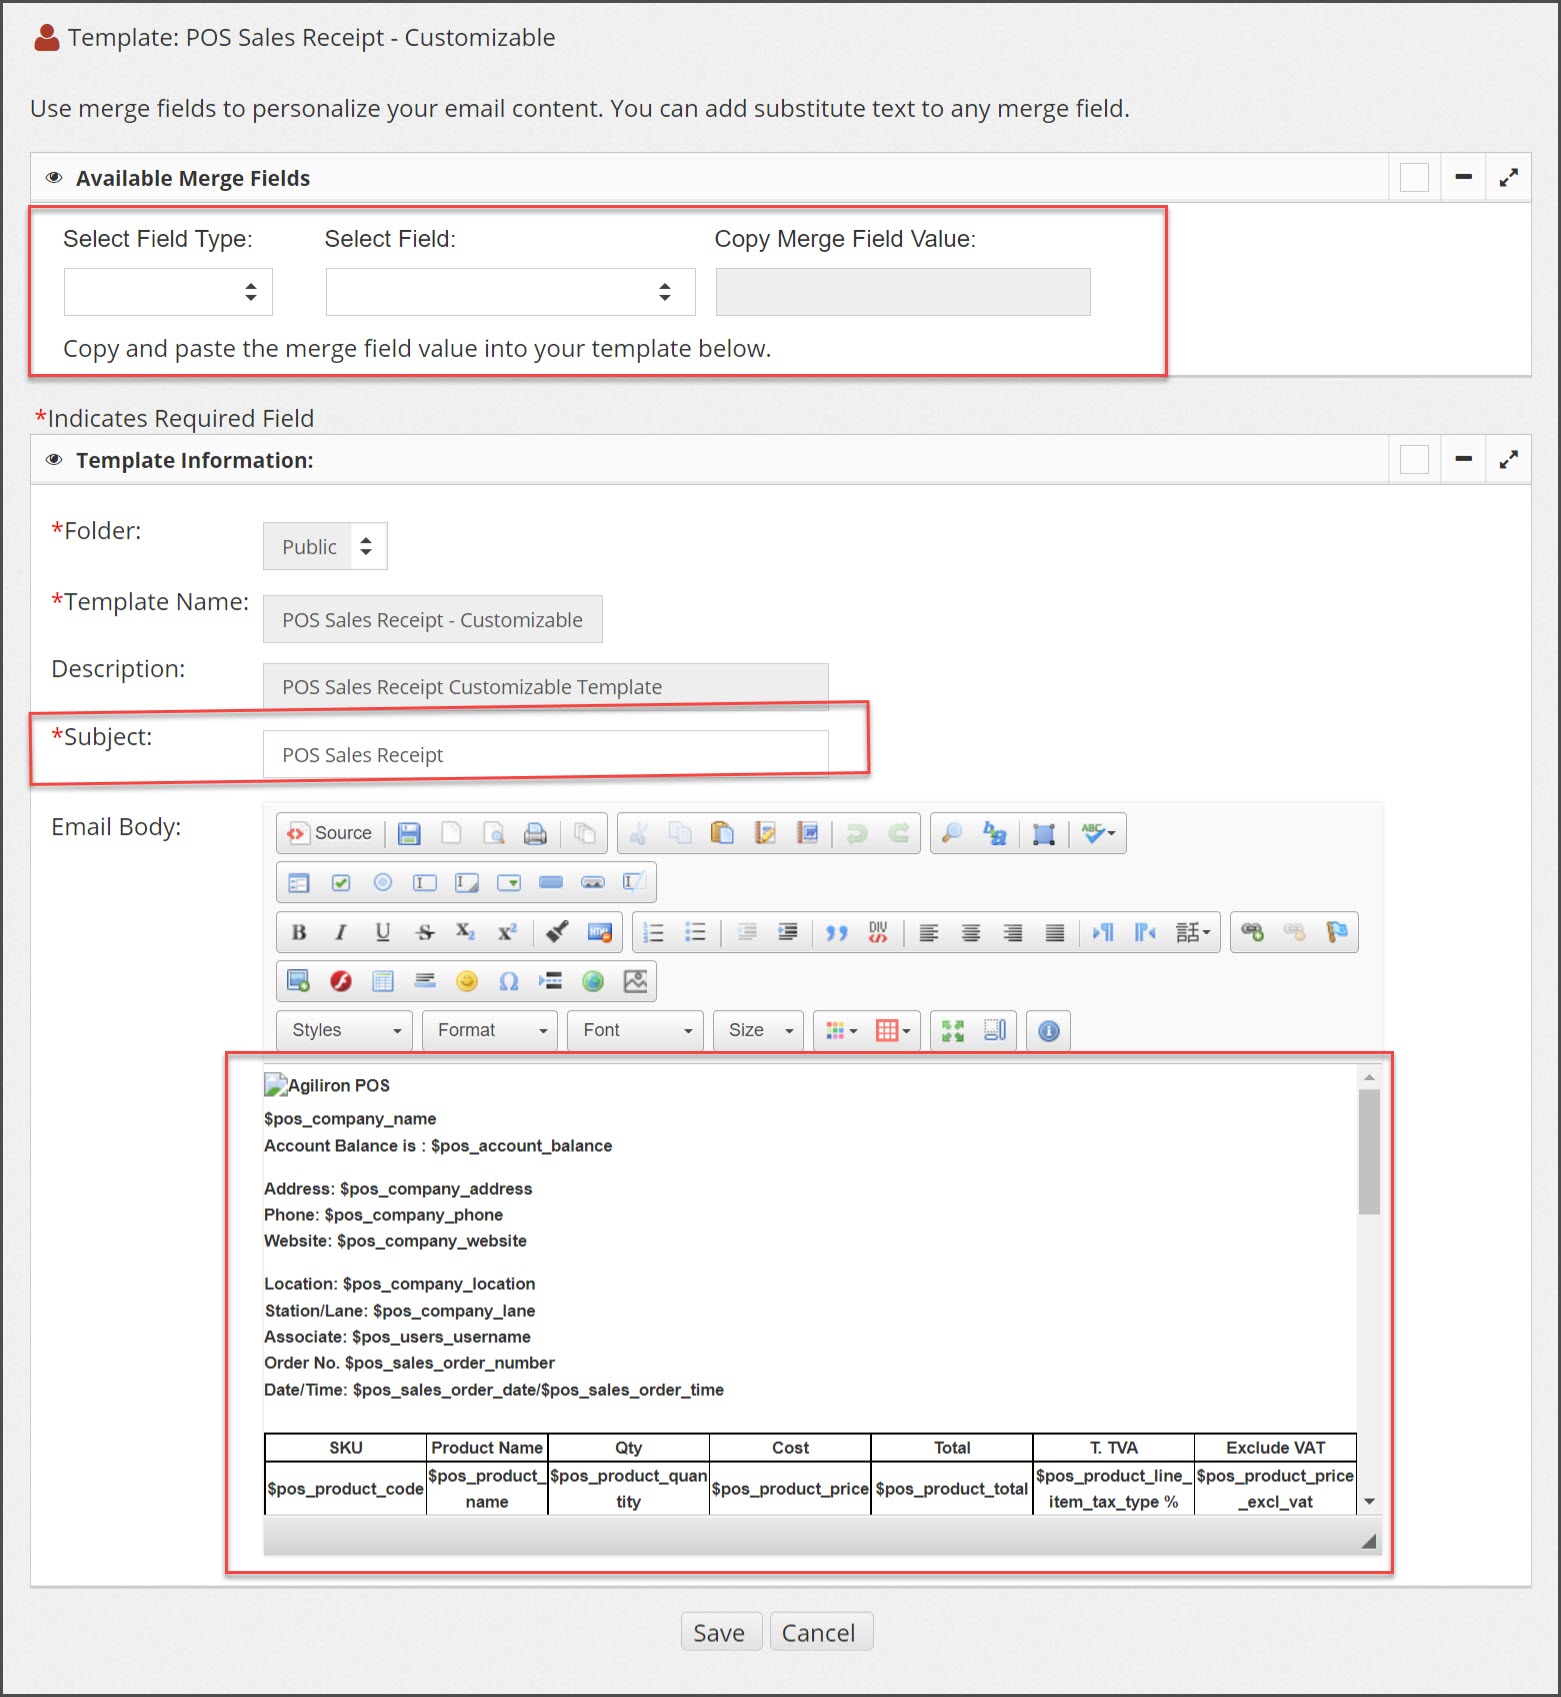Open the Select Field dropdown

(510, 292)
